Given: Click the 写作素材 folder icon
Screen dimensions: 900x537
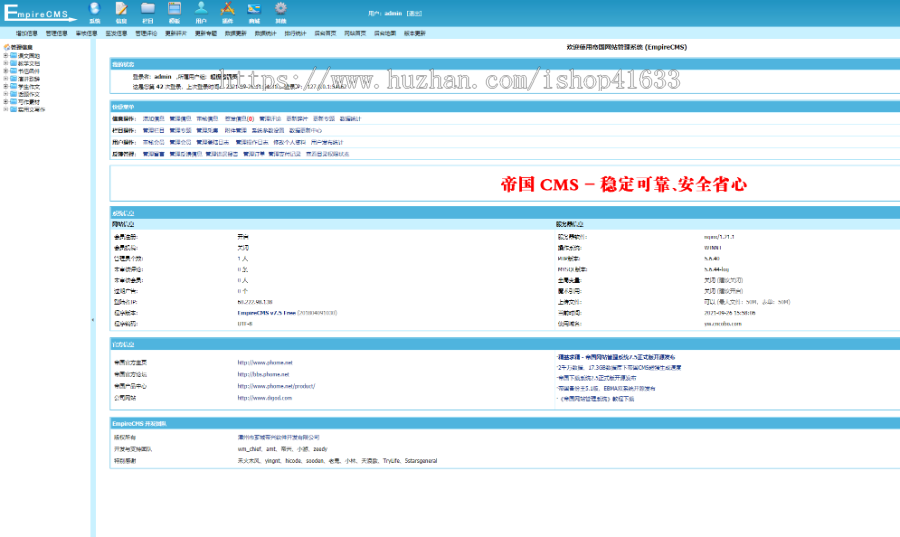Looking at the screenshot, I should [13, 102].
